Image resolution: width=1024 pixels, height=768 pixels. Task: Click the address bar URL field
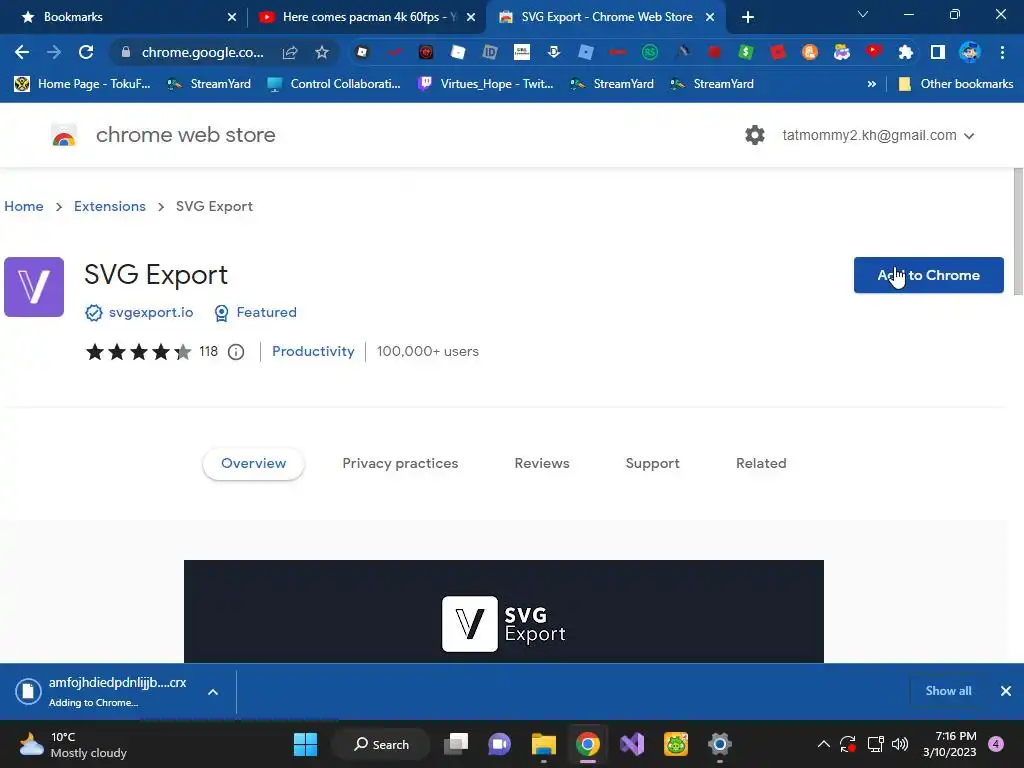coord(202,52)
